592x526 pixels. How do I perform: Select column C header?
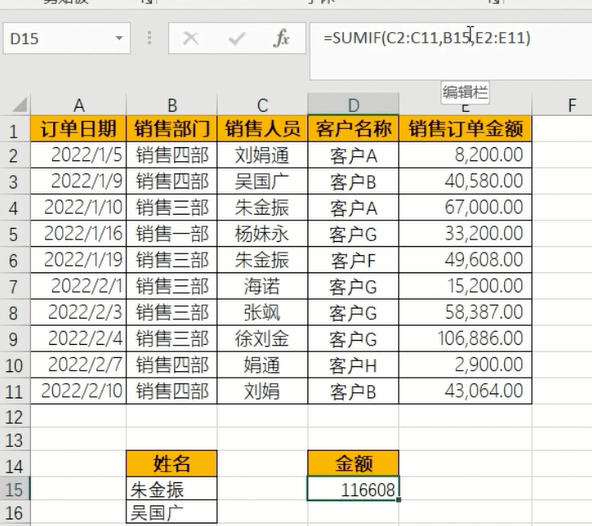point(262,105)
